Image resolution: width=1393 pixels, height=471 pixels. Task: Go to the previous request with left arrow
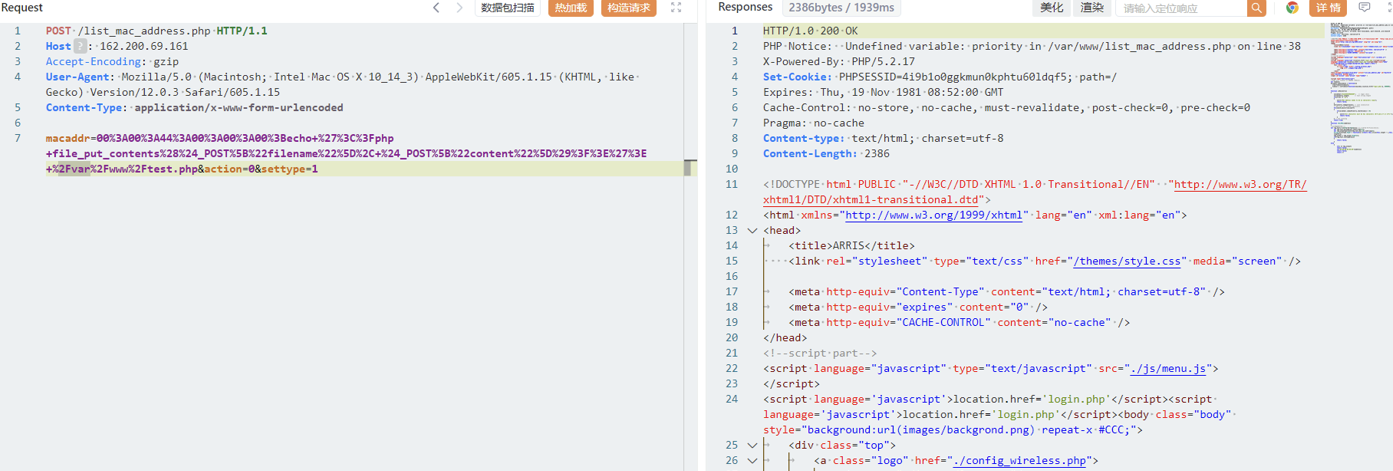tap(436, 8)
